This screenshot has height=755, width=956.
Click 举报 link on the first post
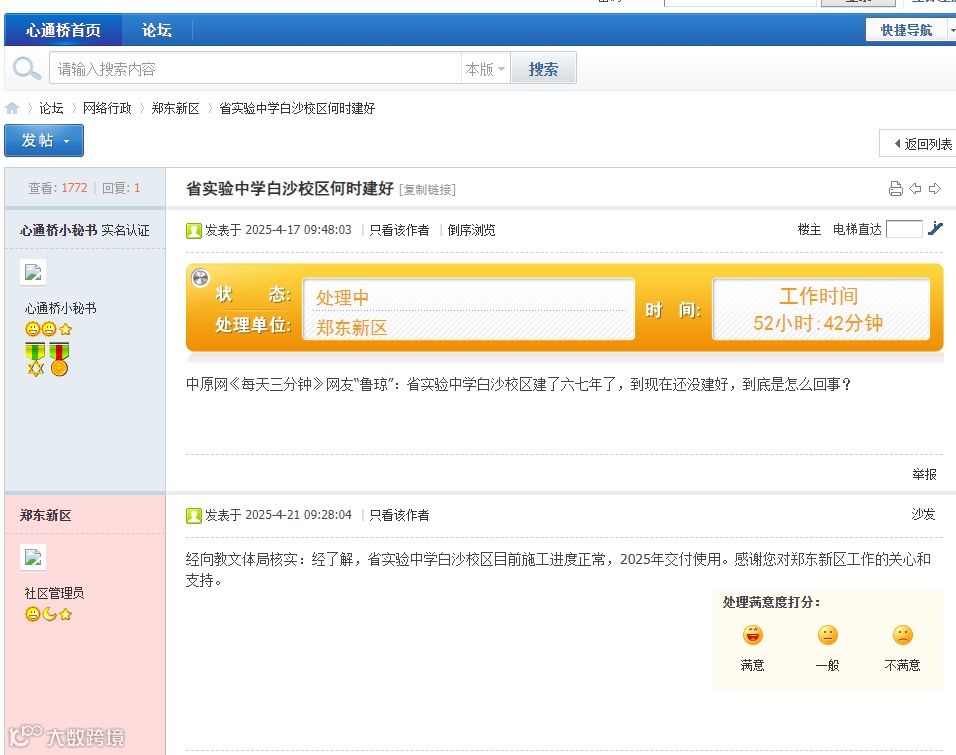tap(924, 474)
